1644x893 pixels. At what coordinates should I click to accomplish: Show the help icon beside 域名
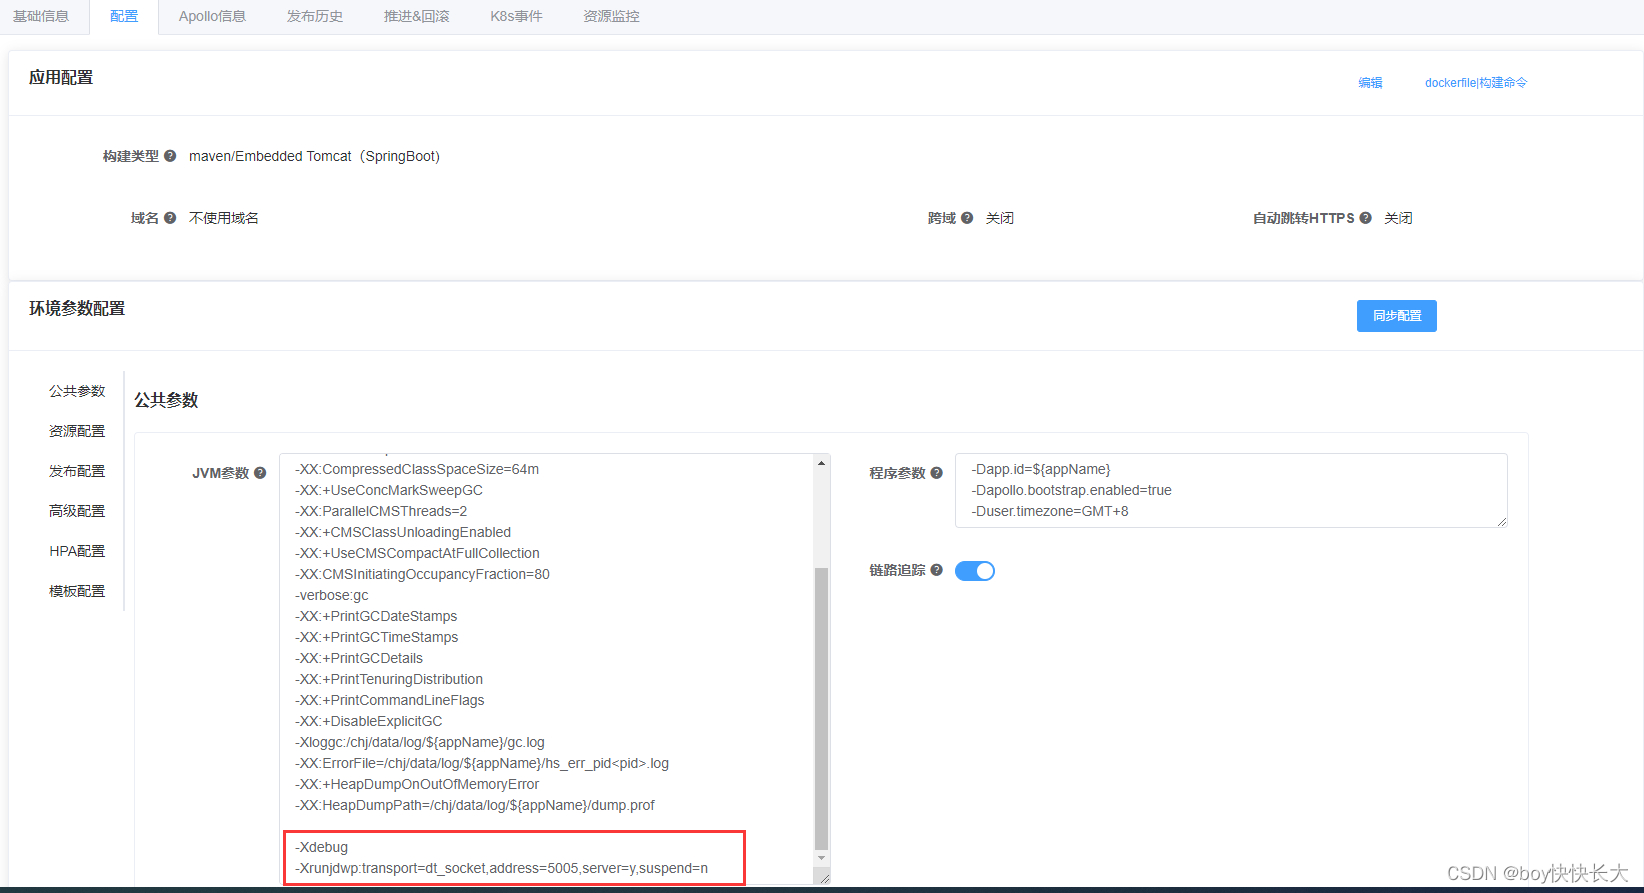click(x=170, y=218)
